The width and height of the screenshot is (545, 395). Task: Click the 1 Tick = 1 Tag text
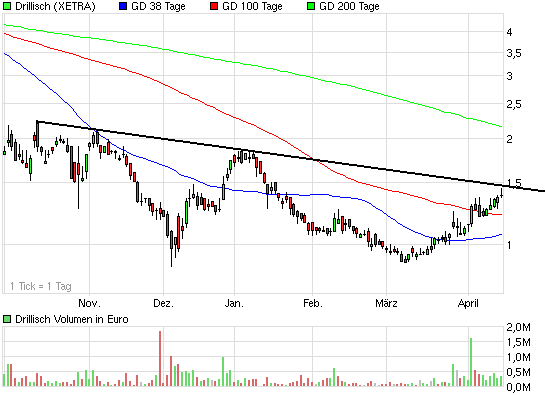[x=41, y=286]
